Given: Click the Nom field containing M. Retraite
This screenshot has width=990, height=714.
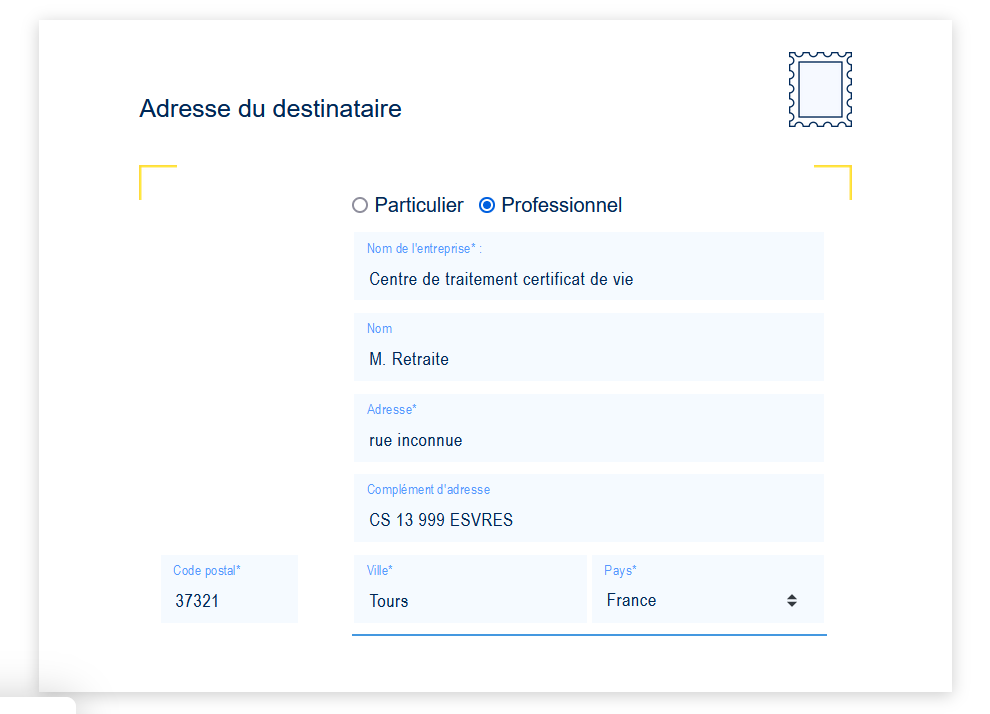Looking at the screenshot, I should 588,347.
